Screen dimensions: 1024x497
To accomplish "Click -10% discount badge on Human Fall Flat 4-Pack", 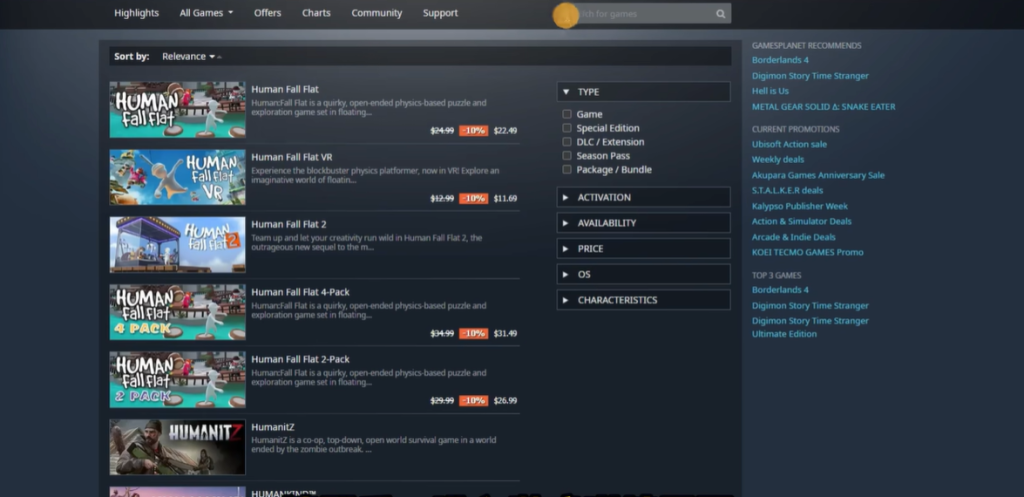I will (x=473, y=333).
